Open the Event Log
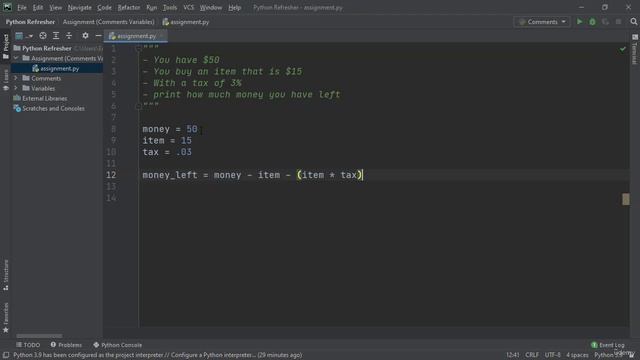The width and height of the screenshot is (640, 360). (x=608, y=345)
